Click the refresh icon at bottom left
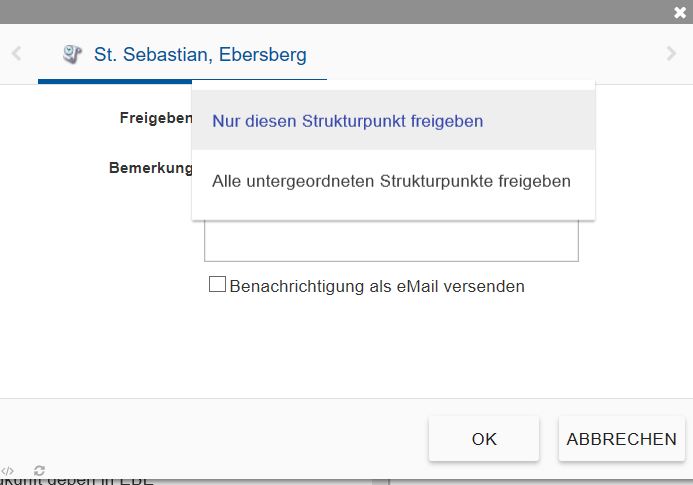693x485 pixels. (x=39, y=470)
